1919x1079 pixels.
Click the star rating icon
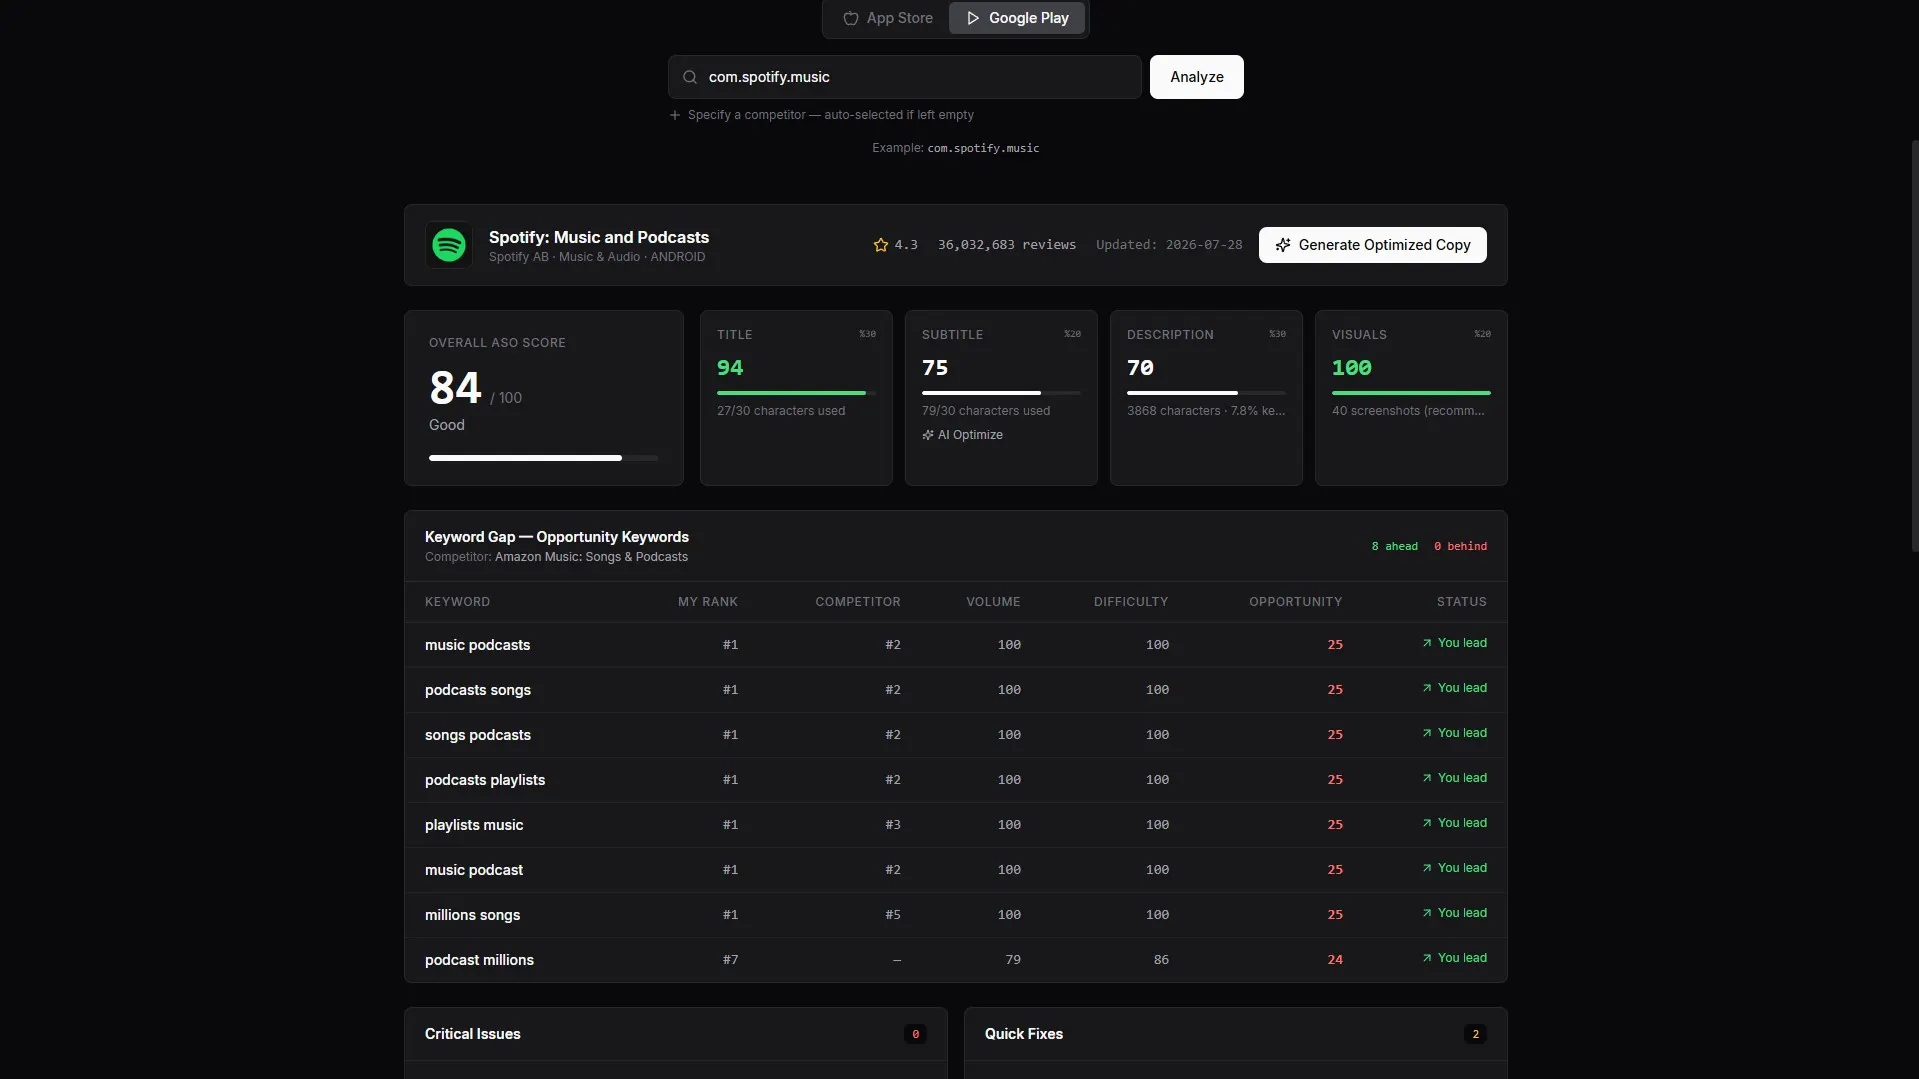coord(881,245)
